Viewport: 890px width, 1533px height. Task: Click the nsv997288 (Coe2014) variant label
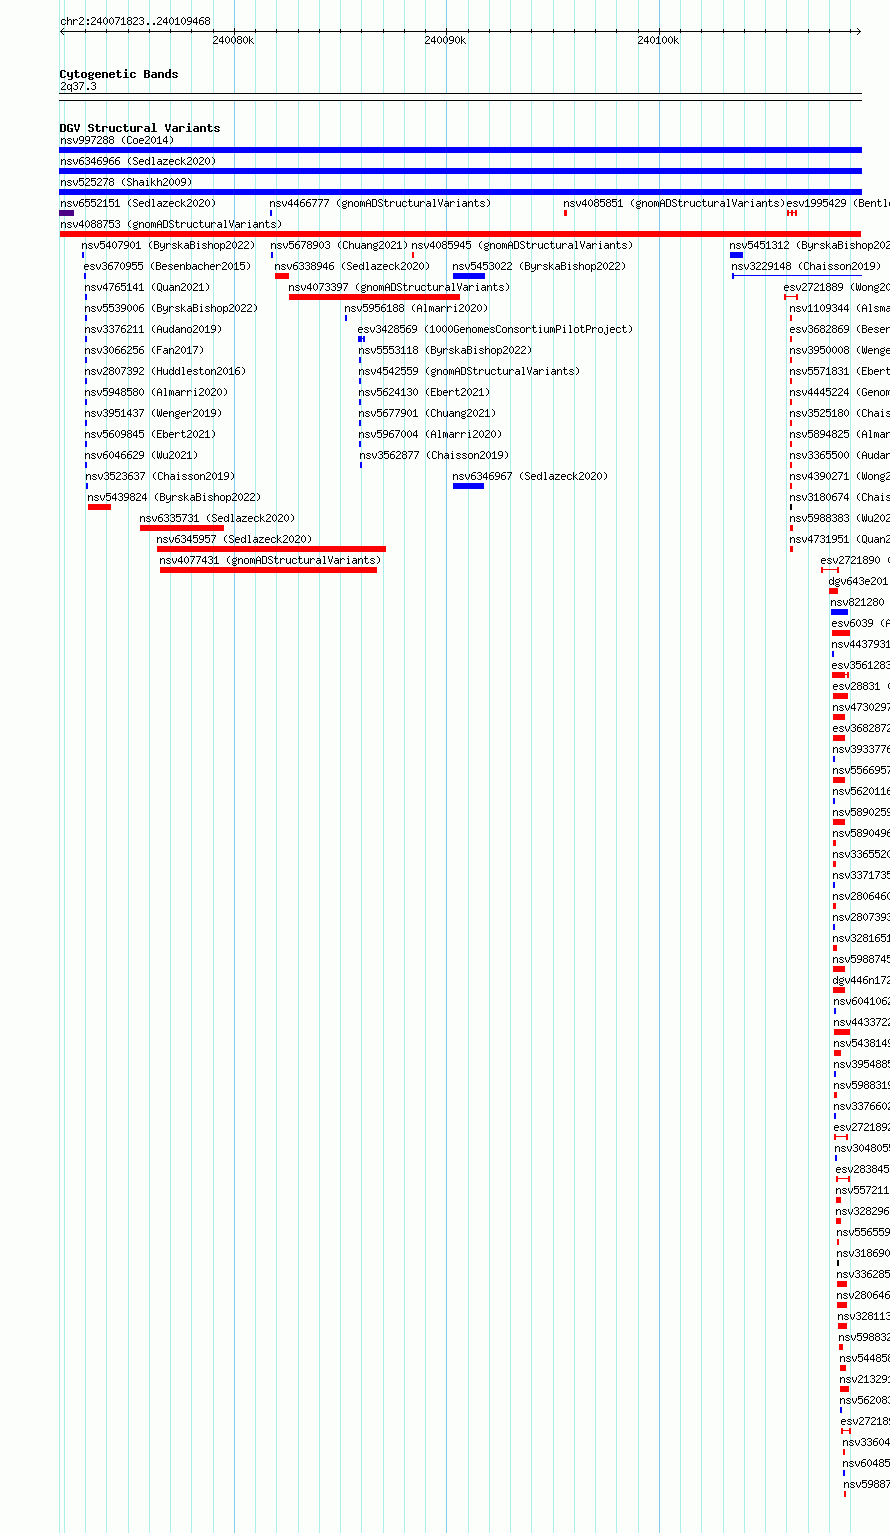point(116,140)
